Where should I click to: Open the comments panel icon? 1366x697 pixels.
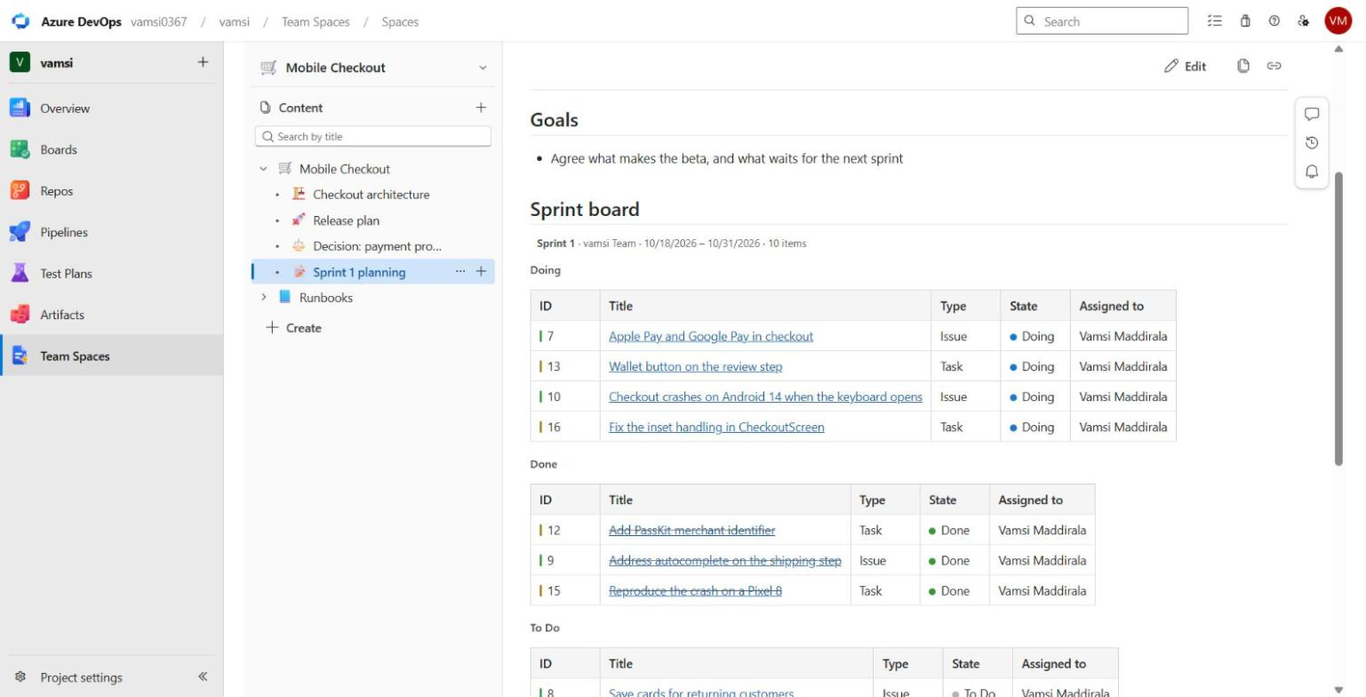[x=1312, y=114]
